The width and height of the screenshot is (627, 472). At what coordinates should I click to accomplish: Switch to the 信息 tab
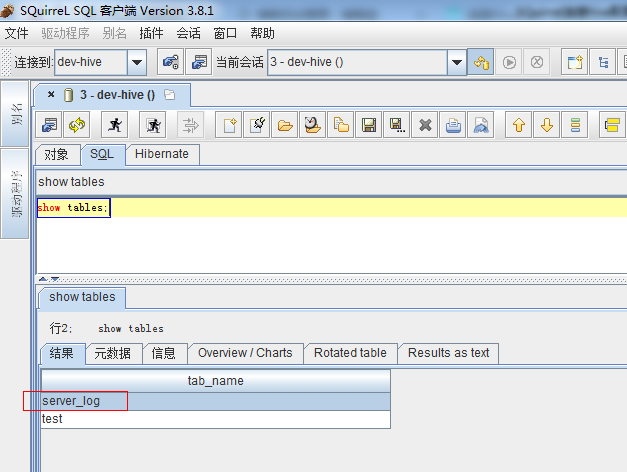(164, 353)
